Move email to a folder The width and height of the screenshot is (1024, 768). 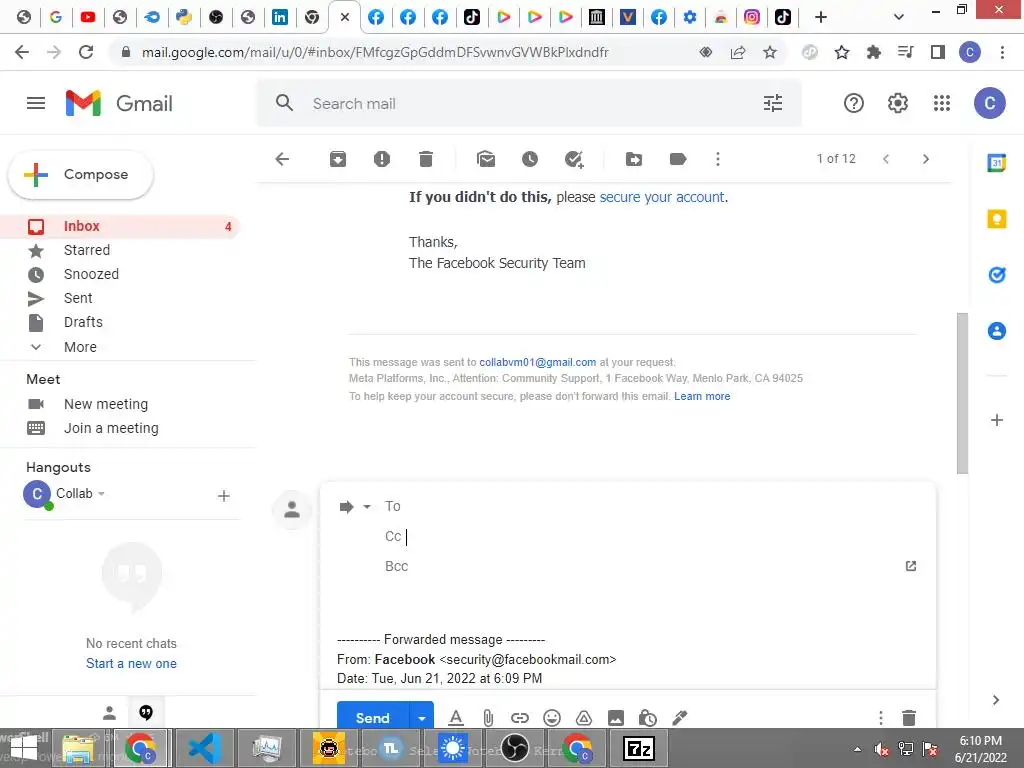click(633, 159)
